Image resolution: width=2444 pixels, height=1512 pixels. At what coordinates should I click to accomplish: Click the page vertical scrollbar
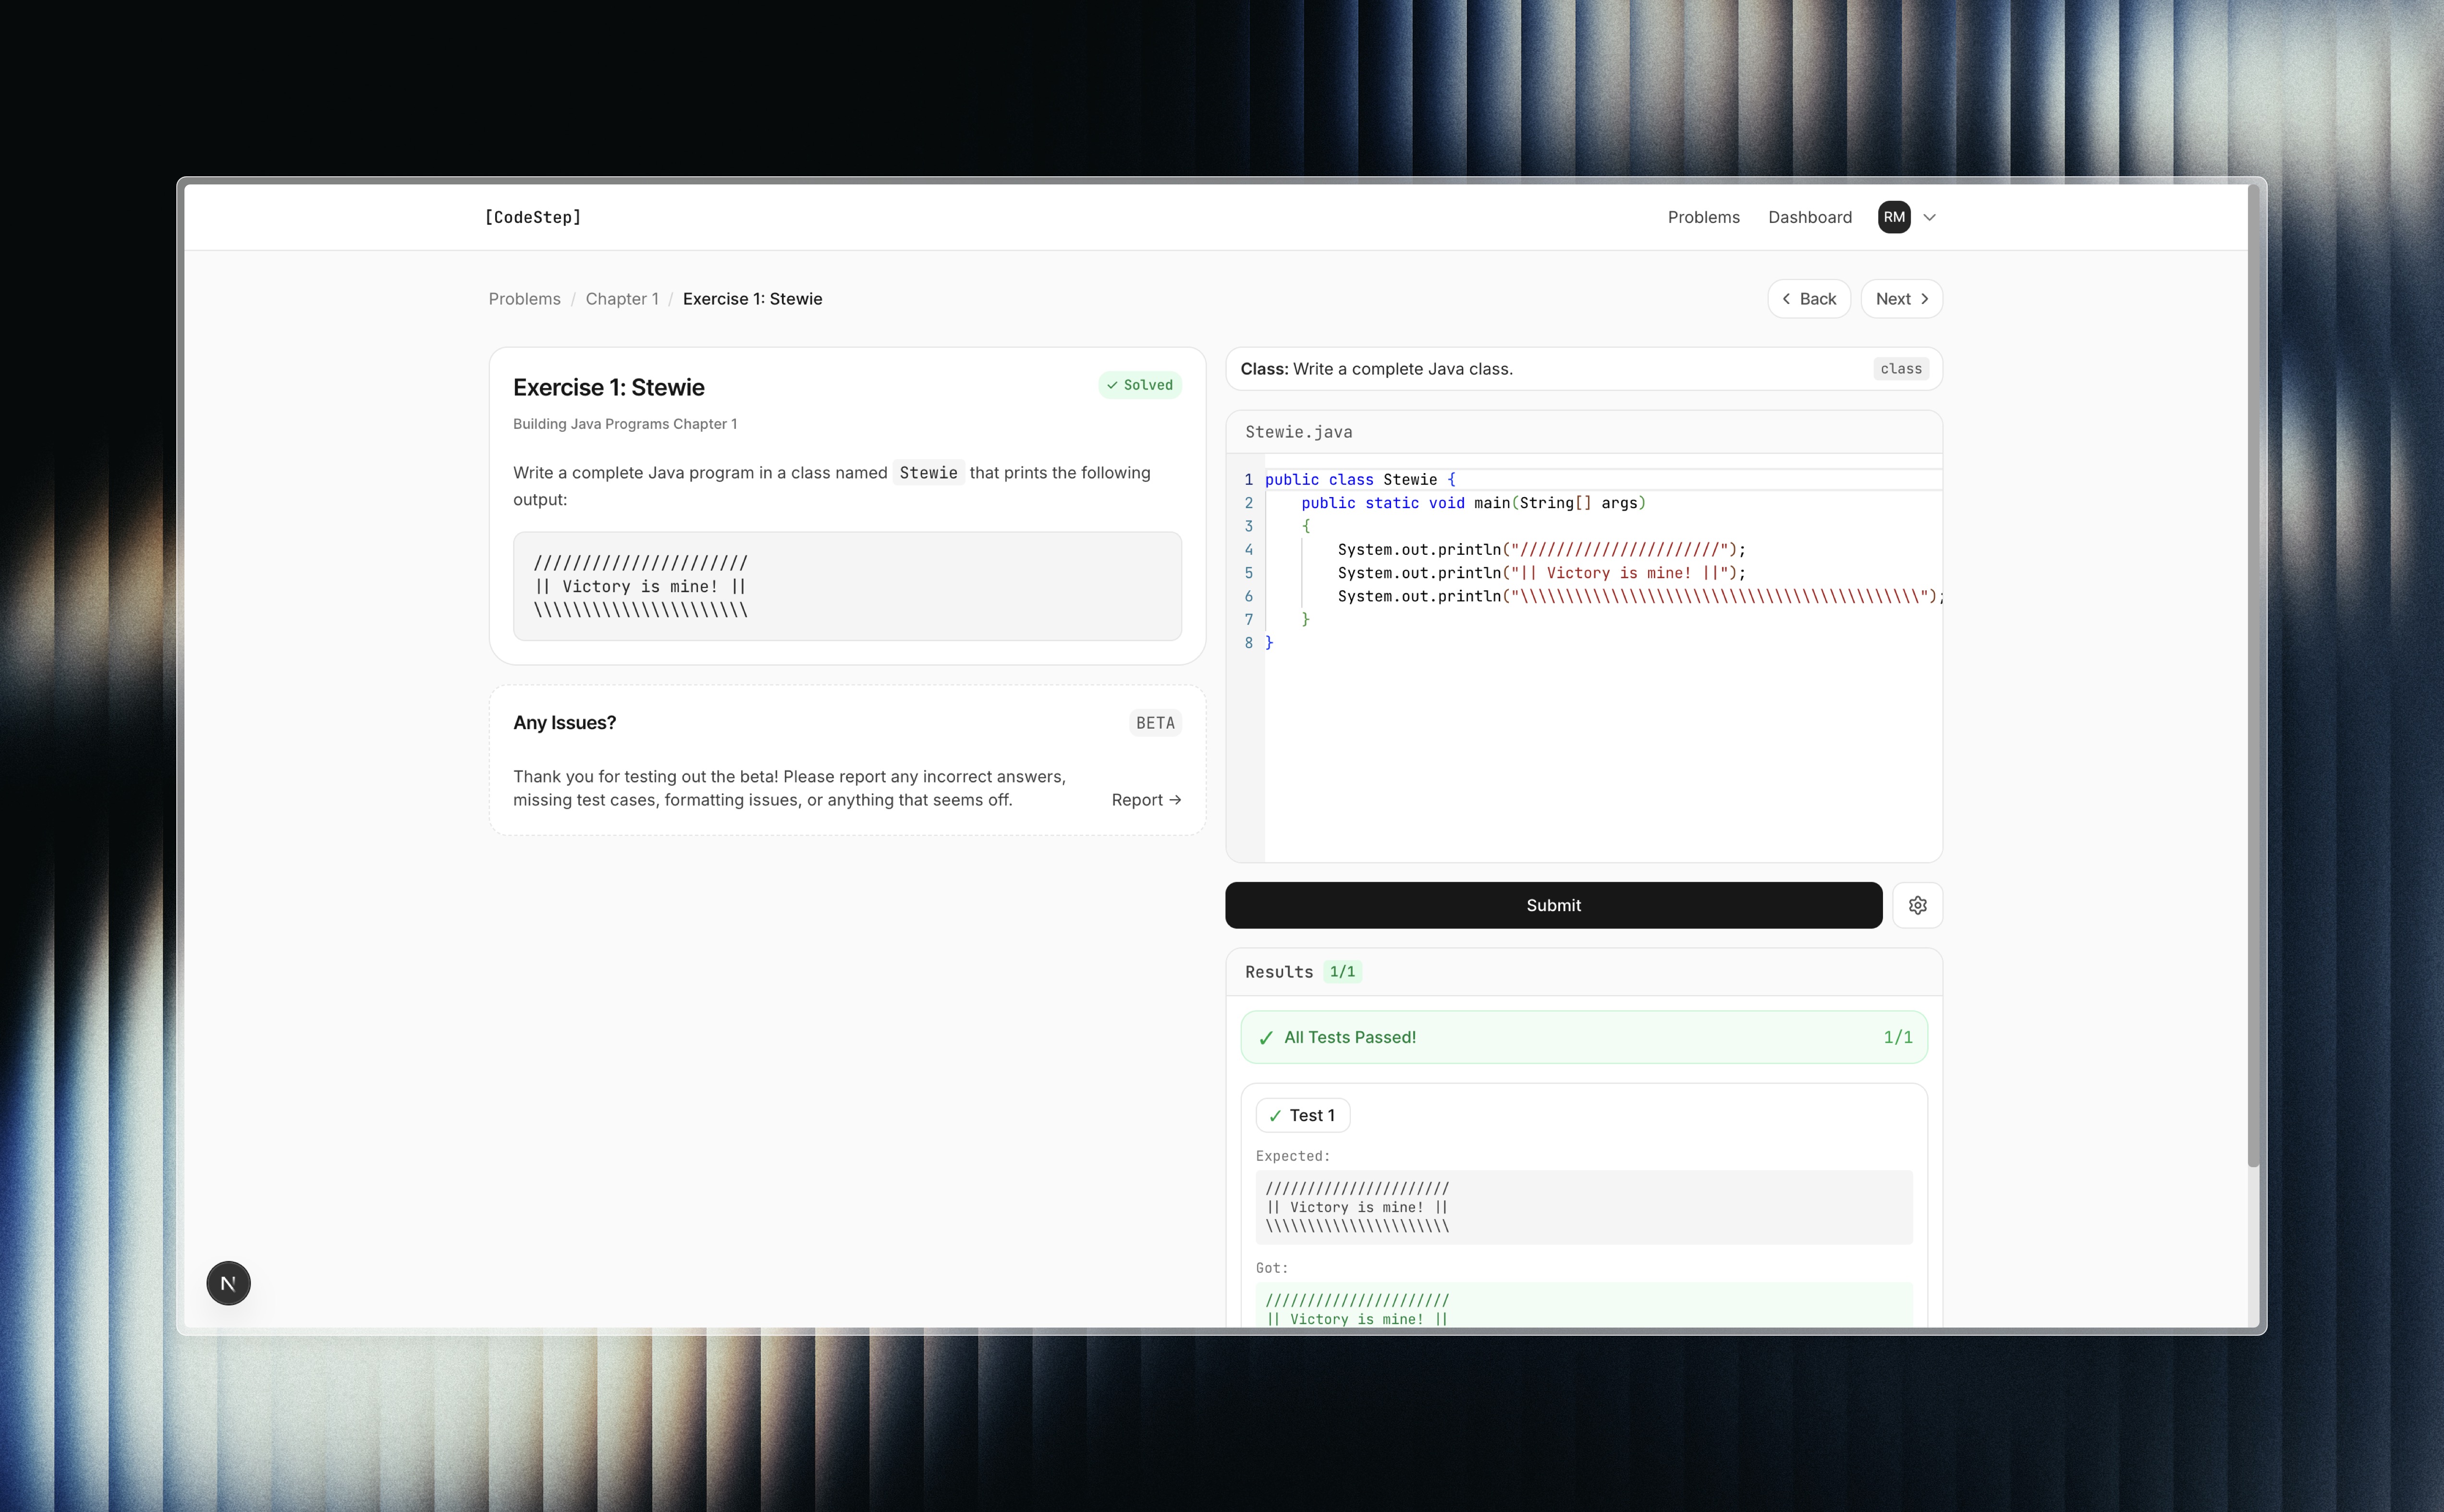tap(2253, 675)
